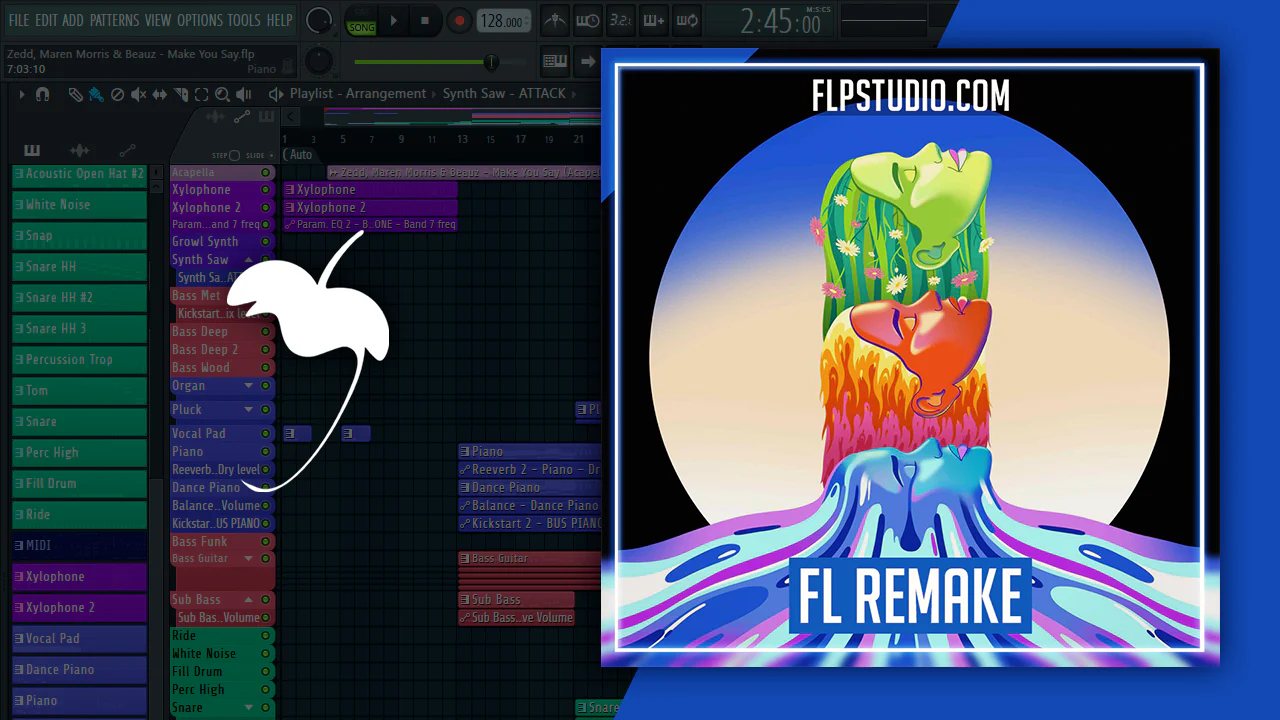Mute the Xylophone track via its green dot
Image resolution: width=1280 pixels, height=720 pixels.
pos(265,190)
